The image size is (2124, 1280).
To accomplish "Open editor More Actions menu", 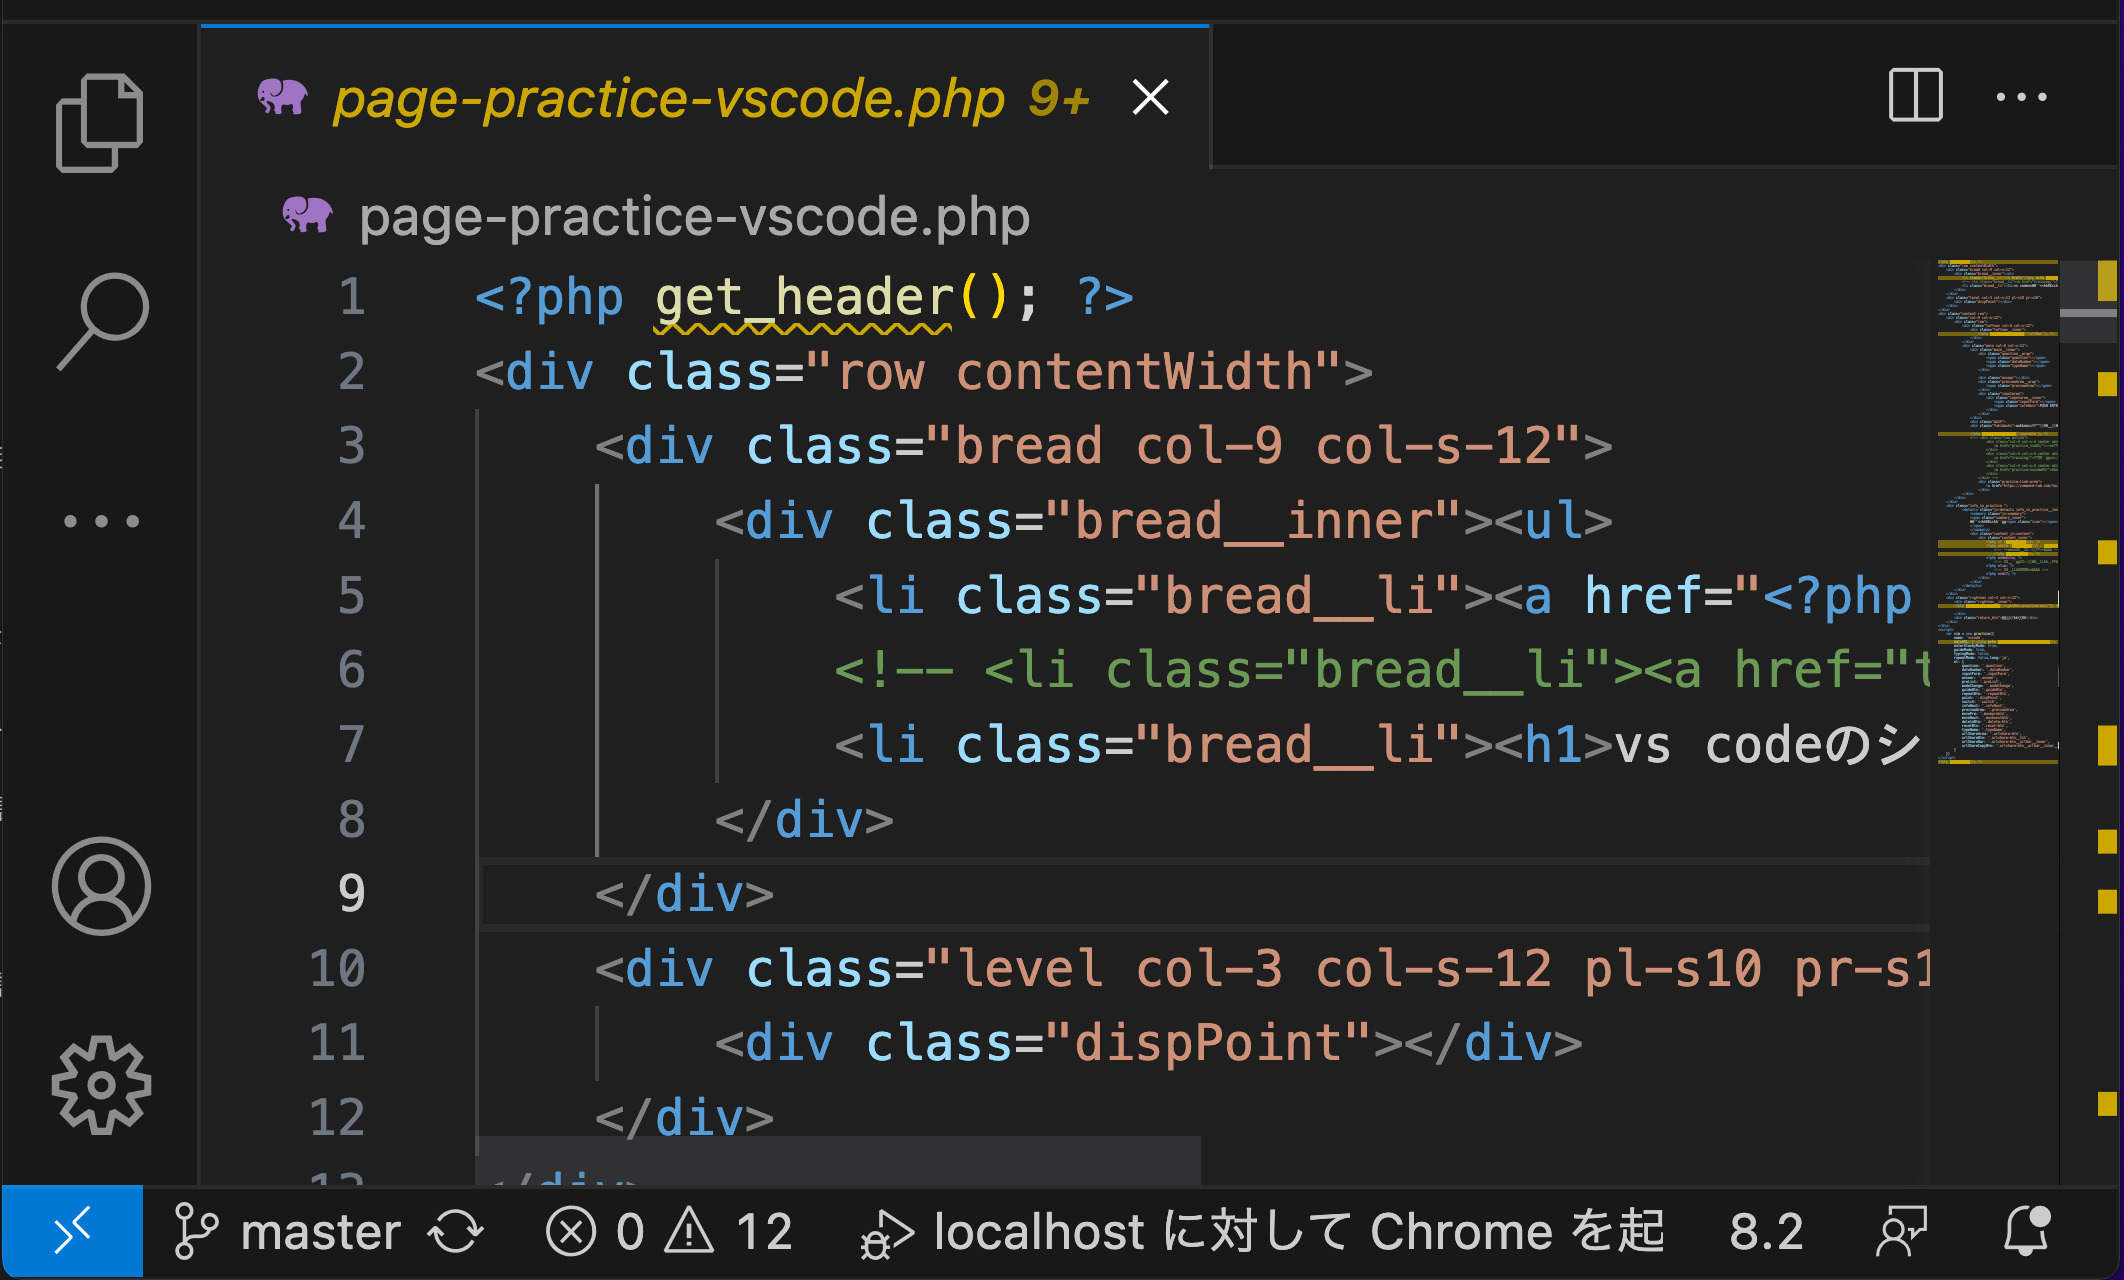I will [2021, 97].
